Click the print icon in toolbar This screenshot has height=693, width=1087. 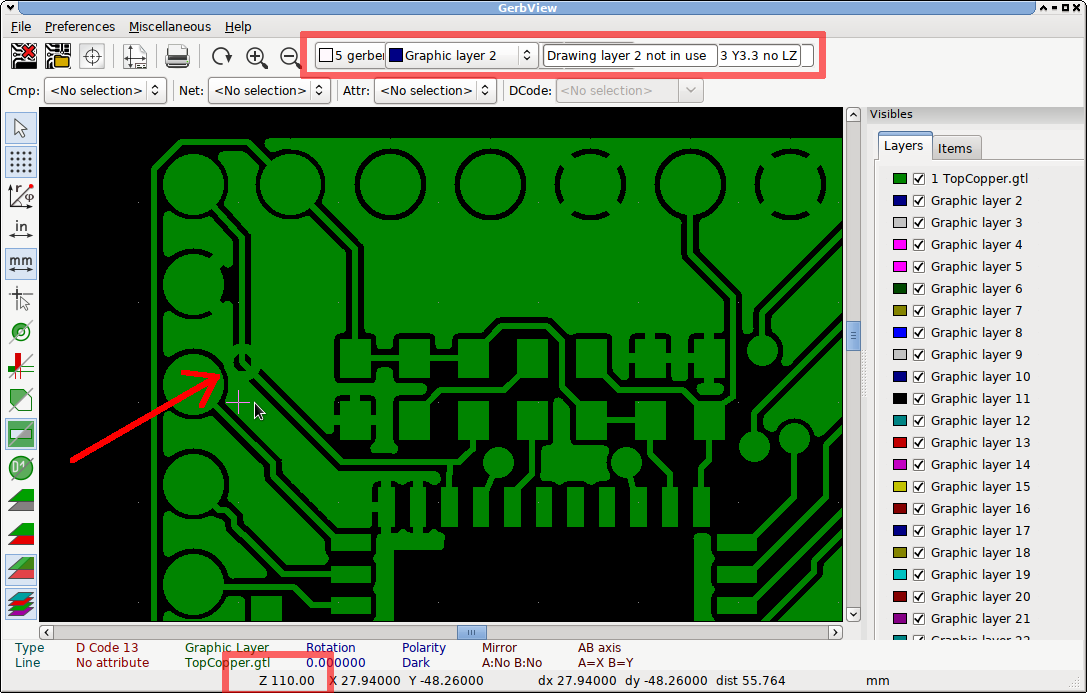pos(177,56)
